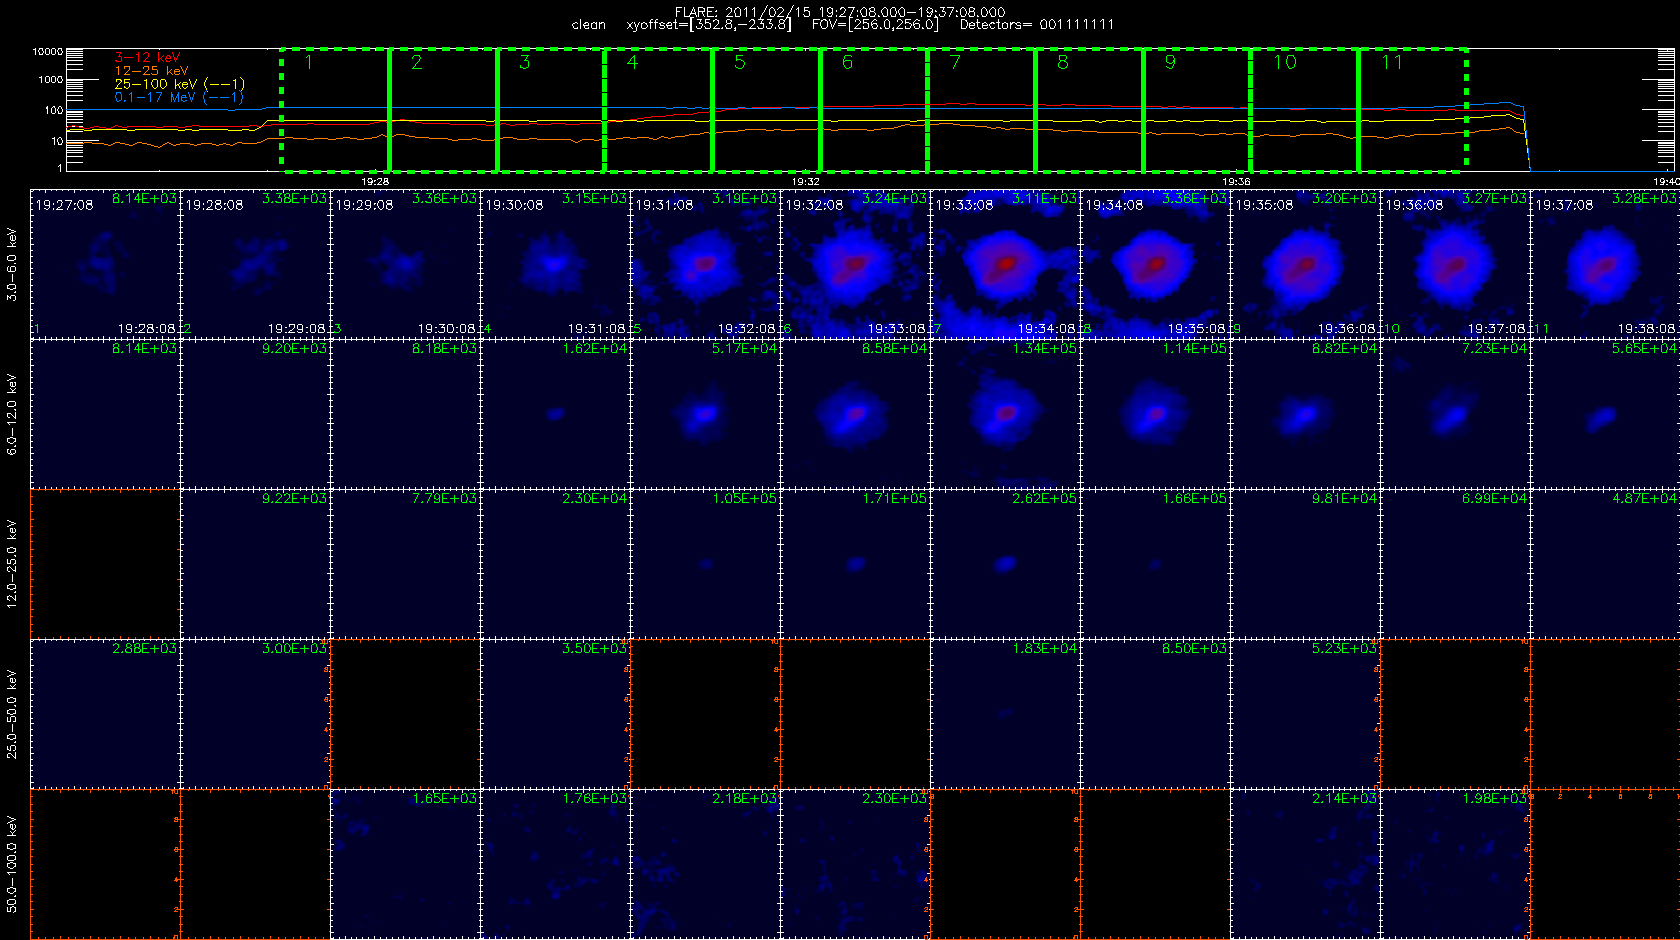The width and height of the screenshot is (1680, 940).
Task: Select interval 7 marker in light curve
Action: tap(955, 63)
